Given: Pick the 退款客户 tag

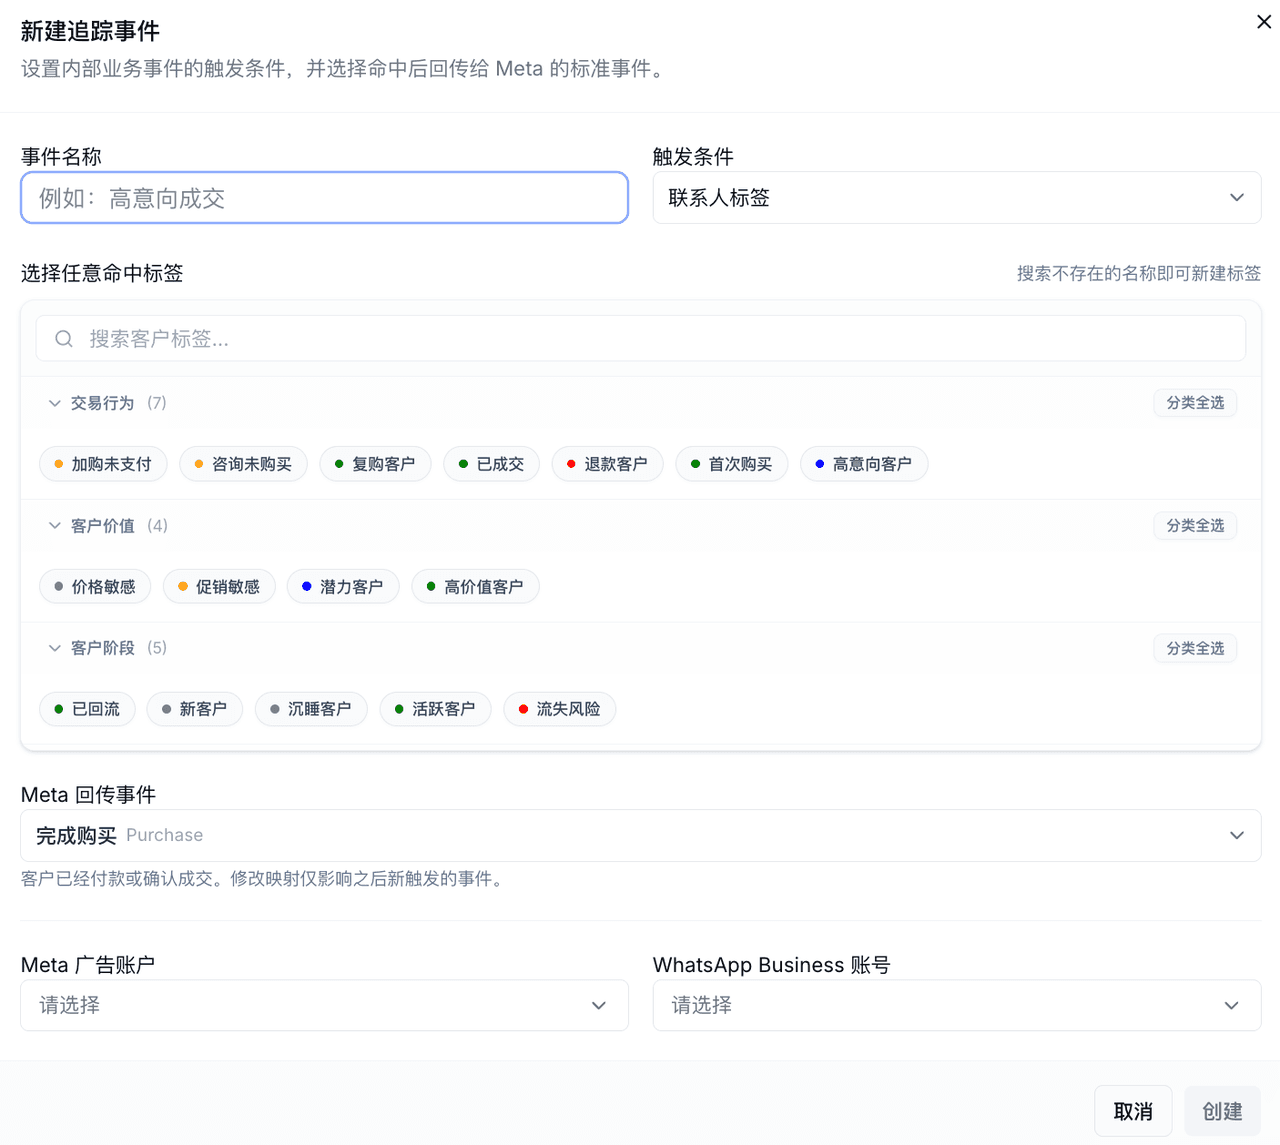Looking at the screenshot, I should point(608,464).
